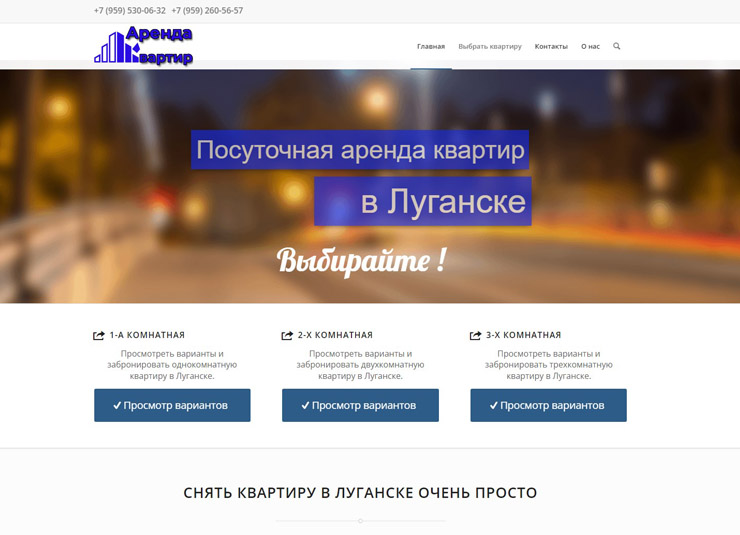Call the phone number +7 (959) 530-06-32
Screen dimensions: 740x535
coord(130,10)
